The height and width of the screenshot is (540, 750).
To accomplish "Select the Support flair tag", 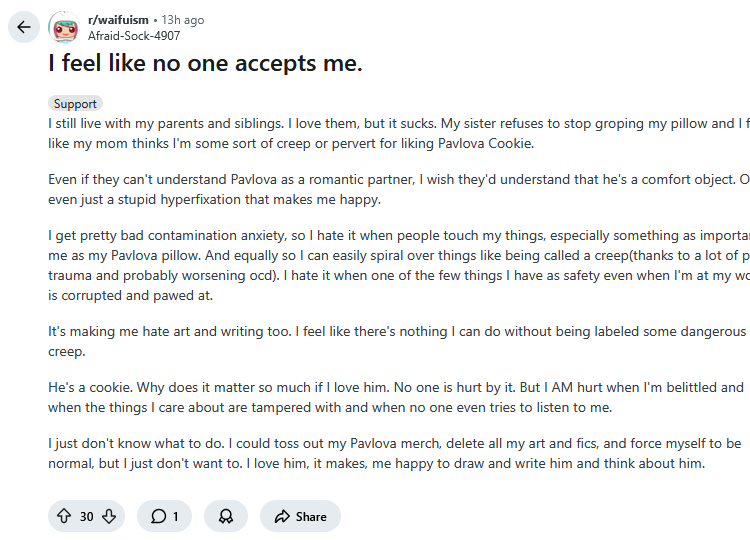I will [75, 103].
